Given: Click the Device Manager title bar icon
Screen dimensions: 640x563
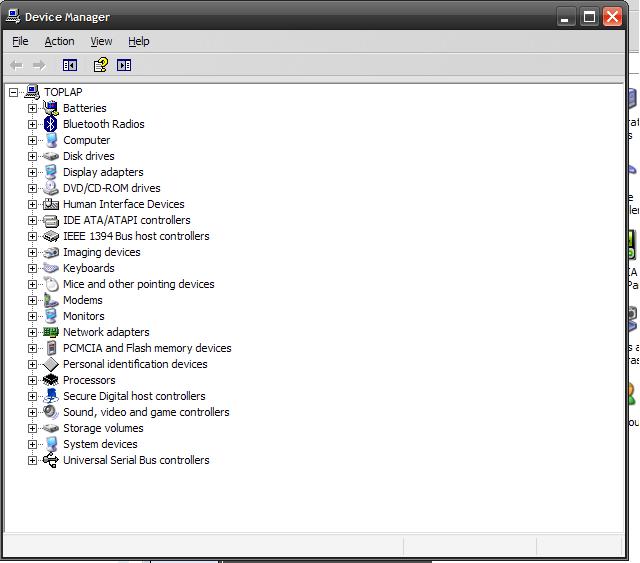Looking at the screenshot, I should (x=13, y=17).
